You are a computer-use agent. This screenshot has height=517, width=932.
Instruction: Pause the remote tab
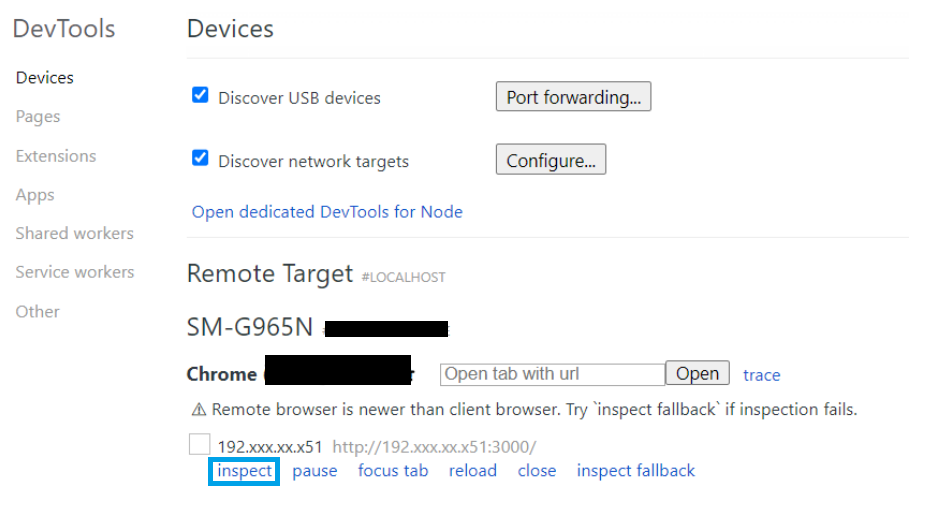[x=314, y=471]
